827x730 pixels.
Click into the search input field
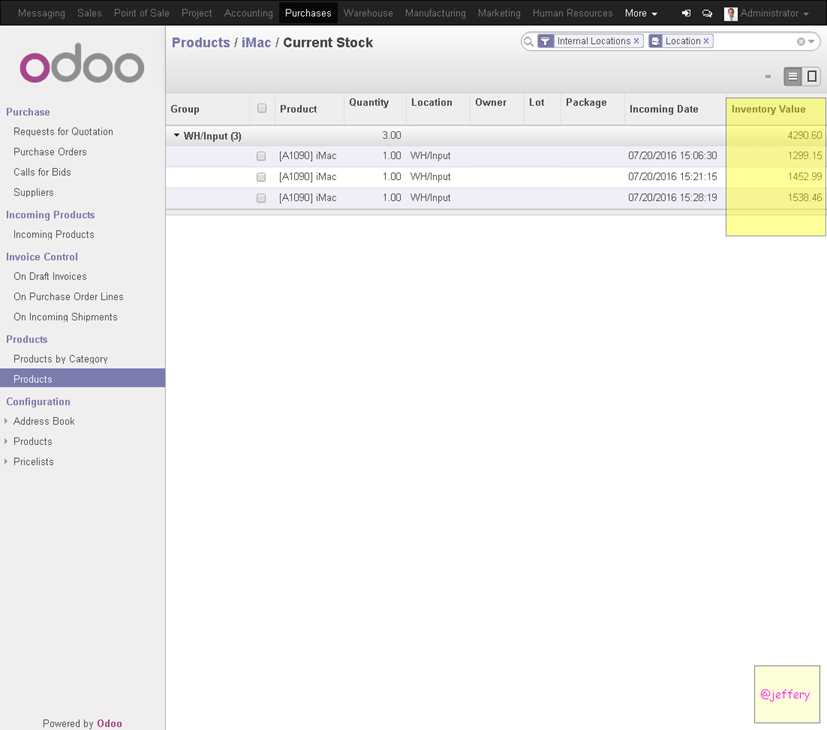(754, 41)
